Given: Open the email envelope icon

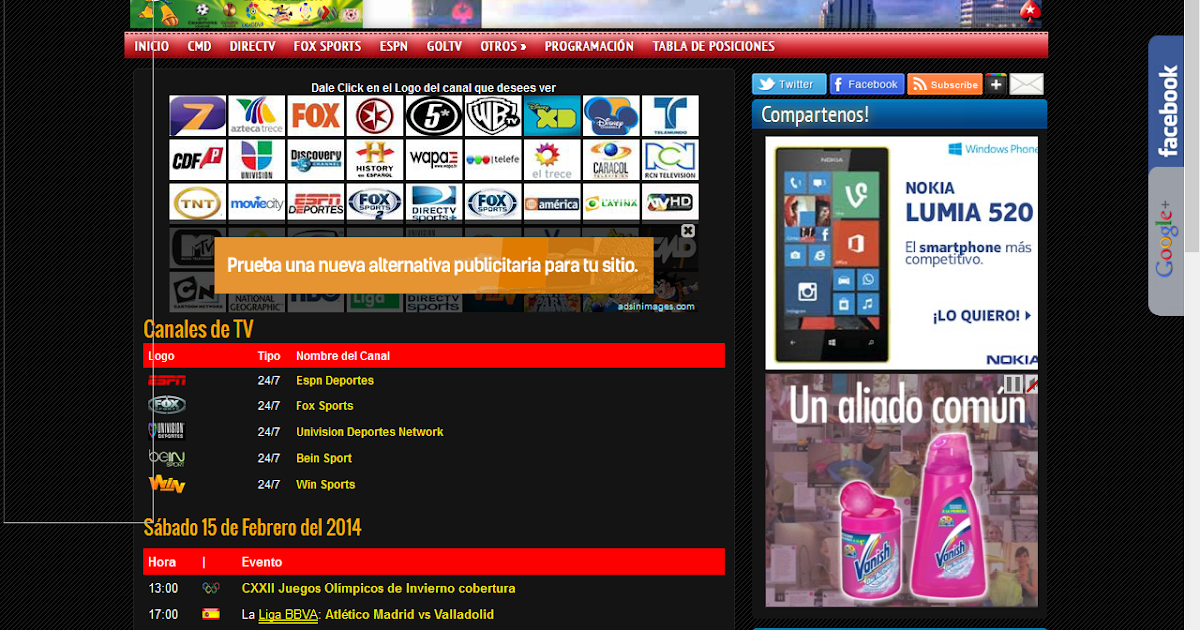Looking at the screenshot, I should [x=1026, y=85].
